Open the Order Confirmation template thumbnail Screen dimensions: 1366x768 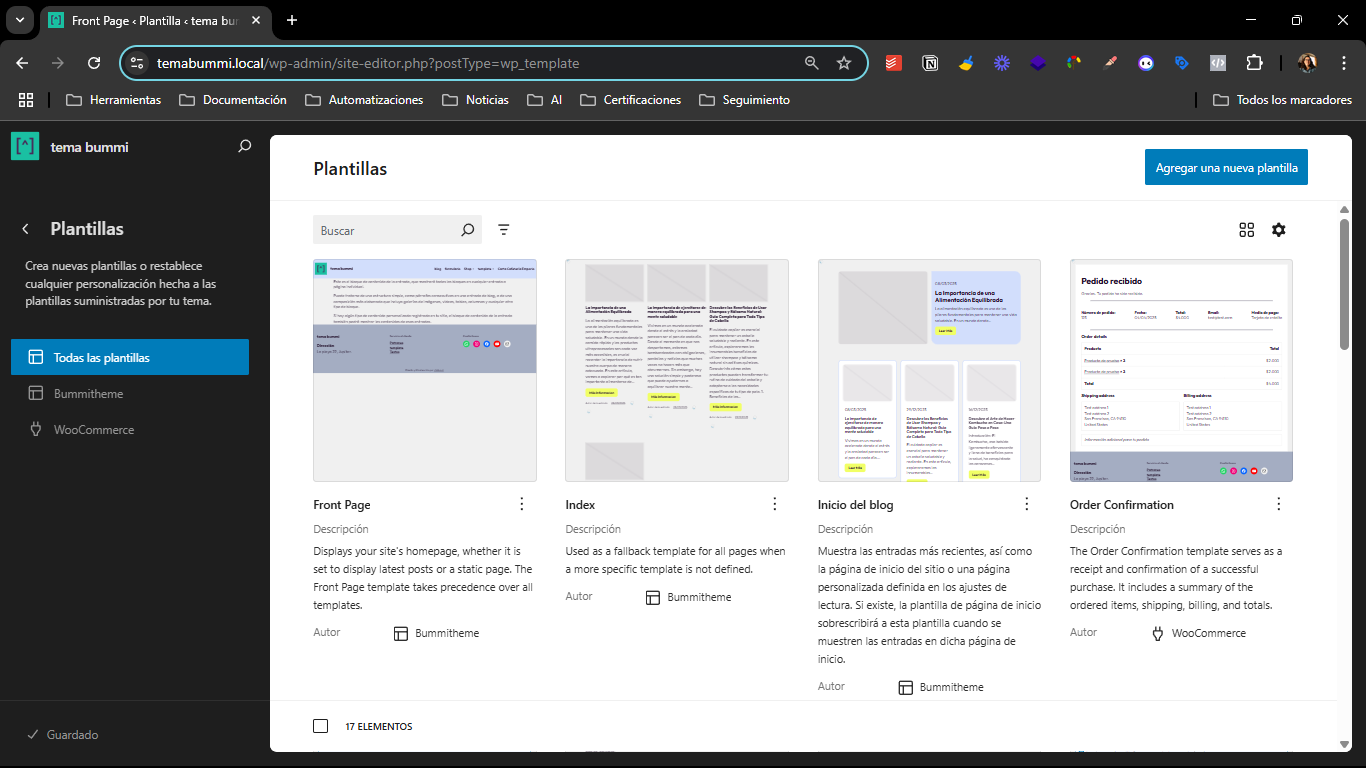1181,370
